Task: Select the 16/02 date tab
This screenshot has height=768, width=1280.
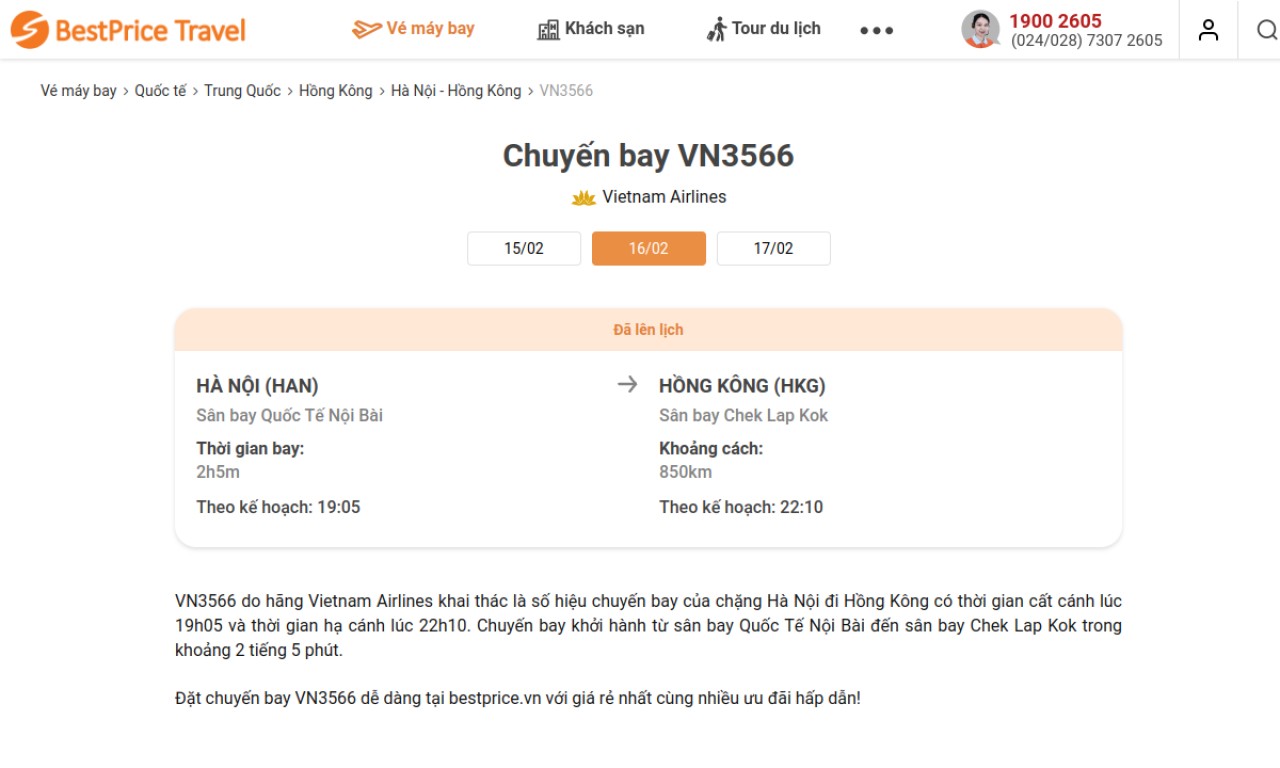Action: click(x=649, y=248)
